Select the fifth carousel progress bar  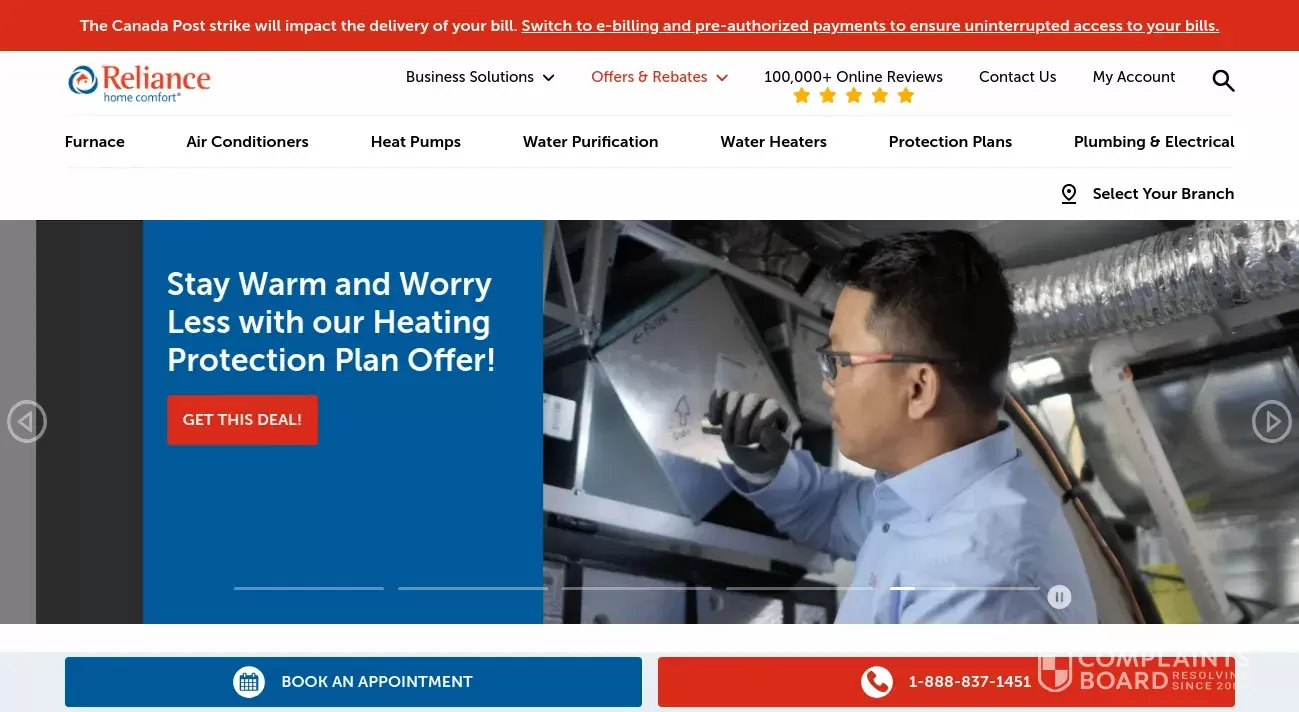click(965, 588)
